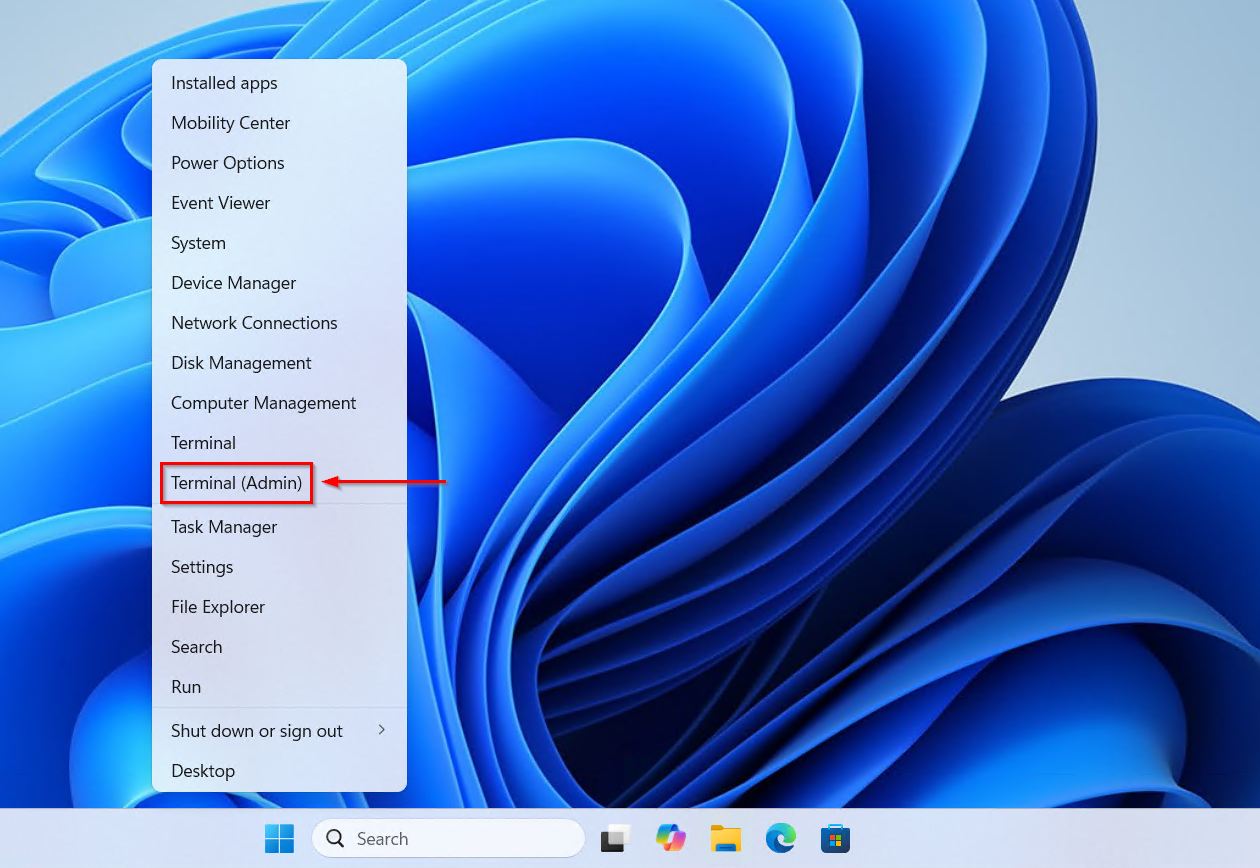Select Task Manager from the menu

[x=224, y=527]
